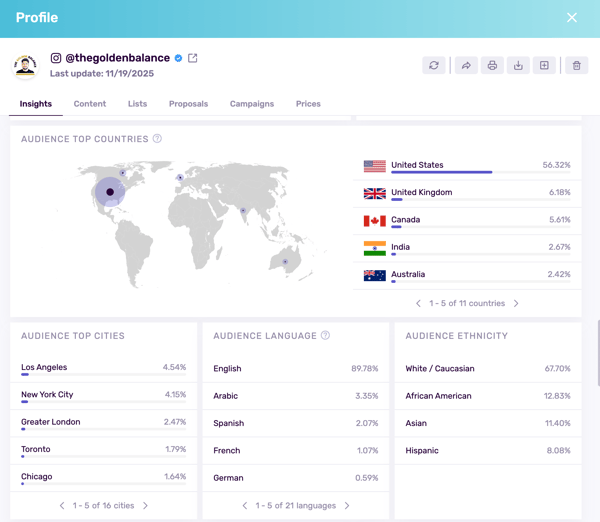Screen dimensions: 600x522
Task: Add the profile to a list with the plus icon
Action: pyautogui.click(x=544, y=66)
